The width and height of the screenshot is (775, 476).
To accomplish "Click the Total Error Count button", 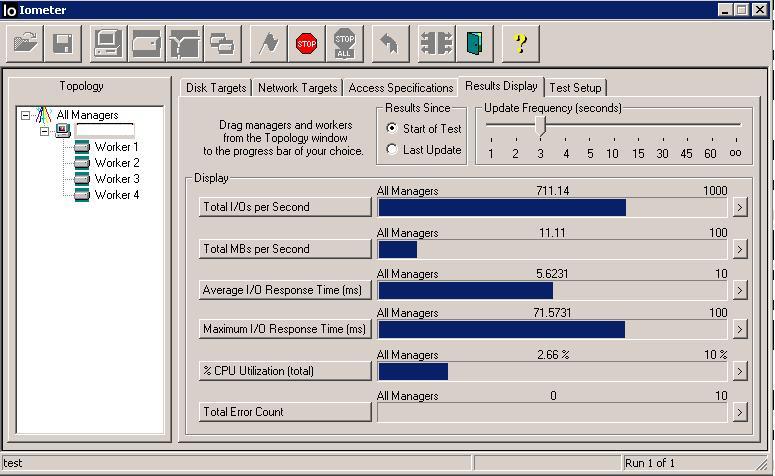I will [x=285, y=412].
